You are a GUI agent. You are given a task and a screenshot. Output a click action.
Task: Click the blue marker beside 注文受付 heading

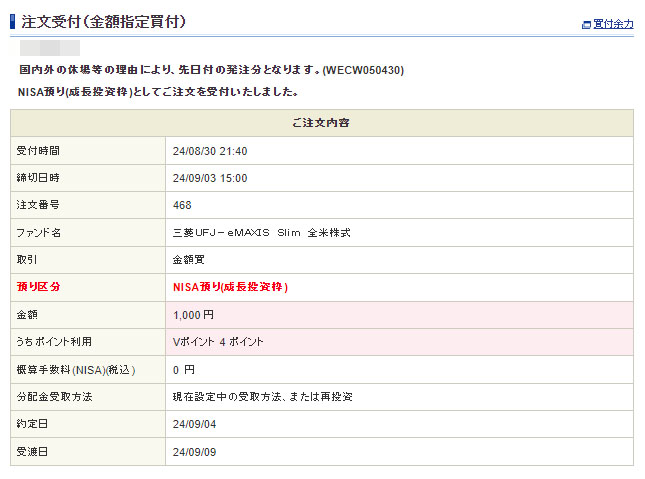[x=13, y=21]
